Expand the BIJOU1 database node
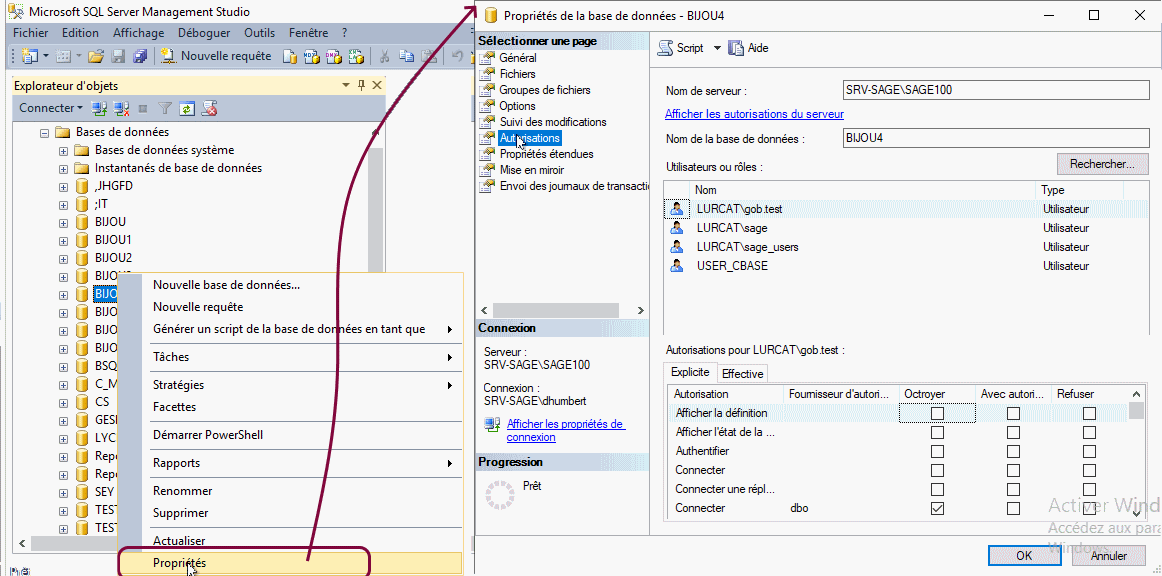The width and height of the screenshot is (1162, 576). coord(64,240)
